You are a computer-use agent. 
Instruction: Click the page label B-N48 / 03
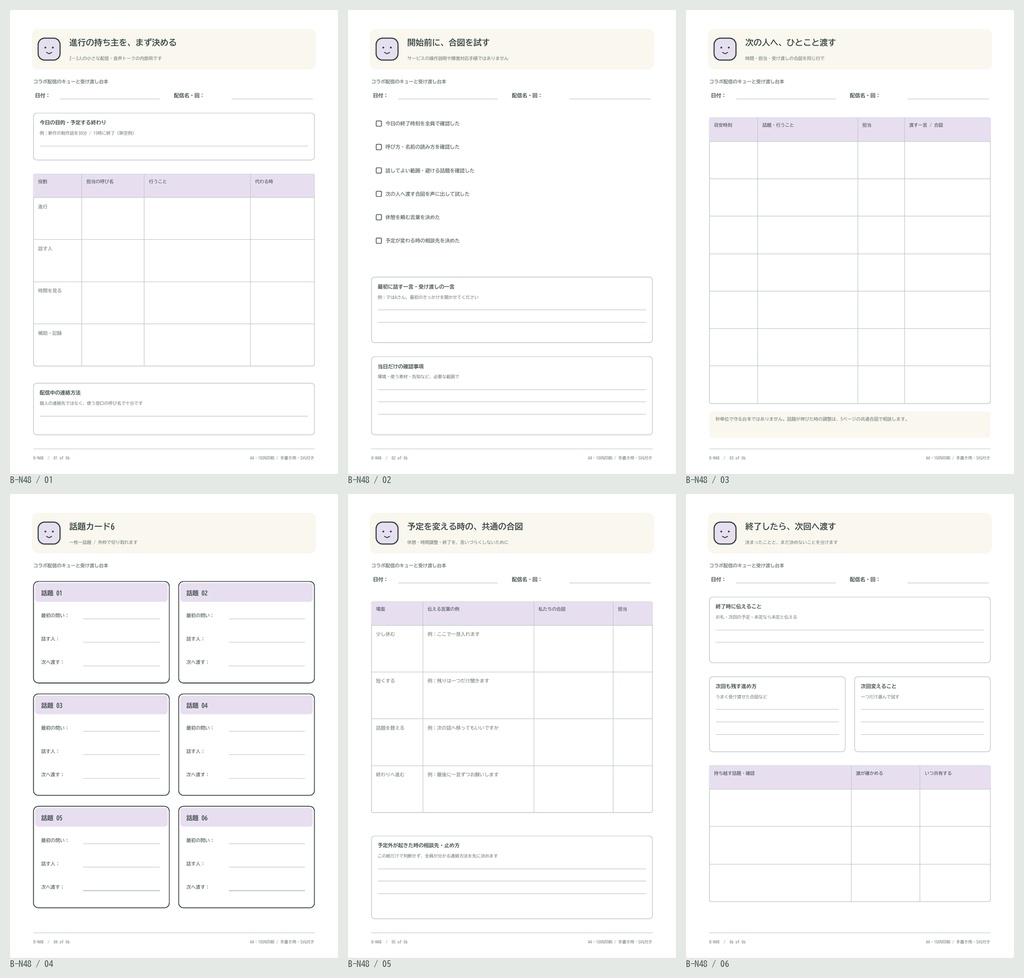(707, 480)
